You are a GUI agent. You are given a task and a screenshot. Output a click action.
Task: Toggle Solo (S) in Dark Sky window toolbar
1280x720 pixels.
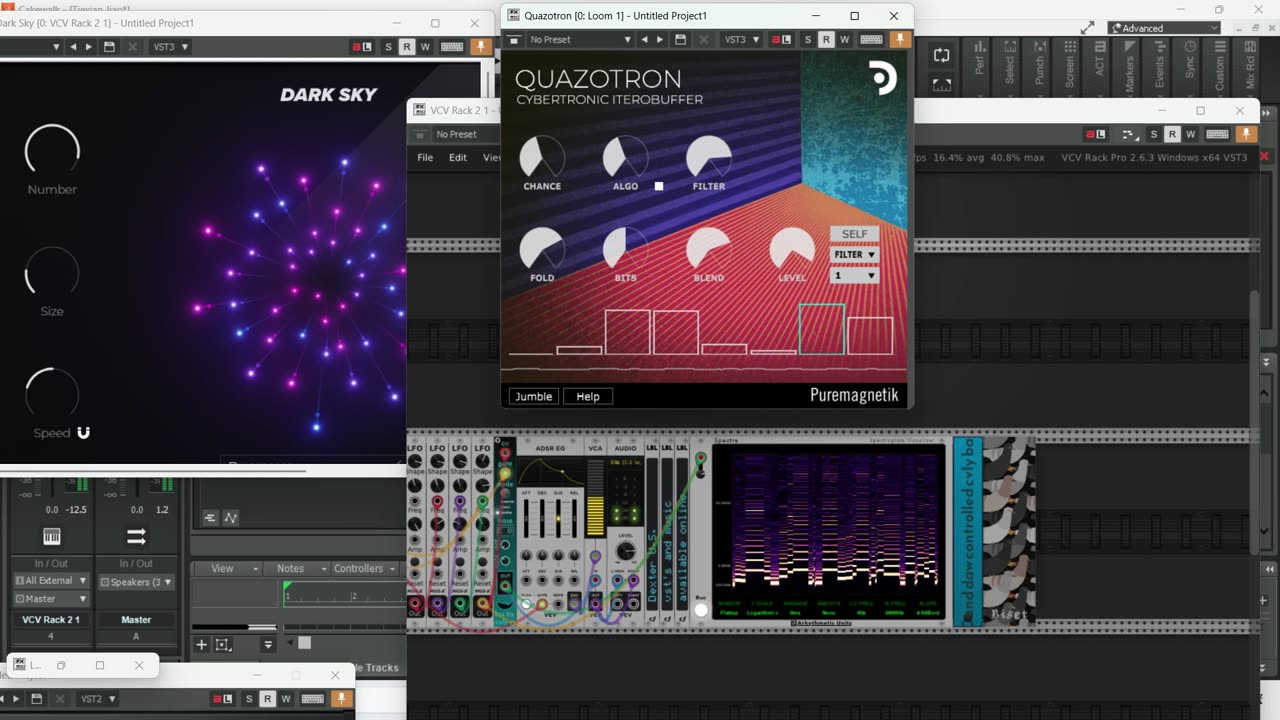pos(388,47)
